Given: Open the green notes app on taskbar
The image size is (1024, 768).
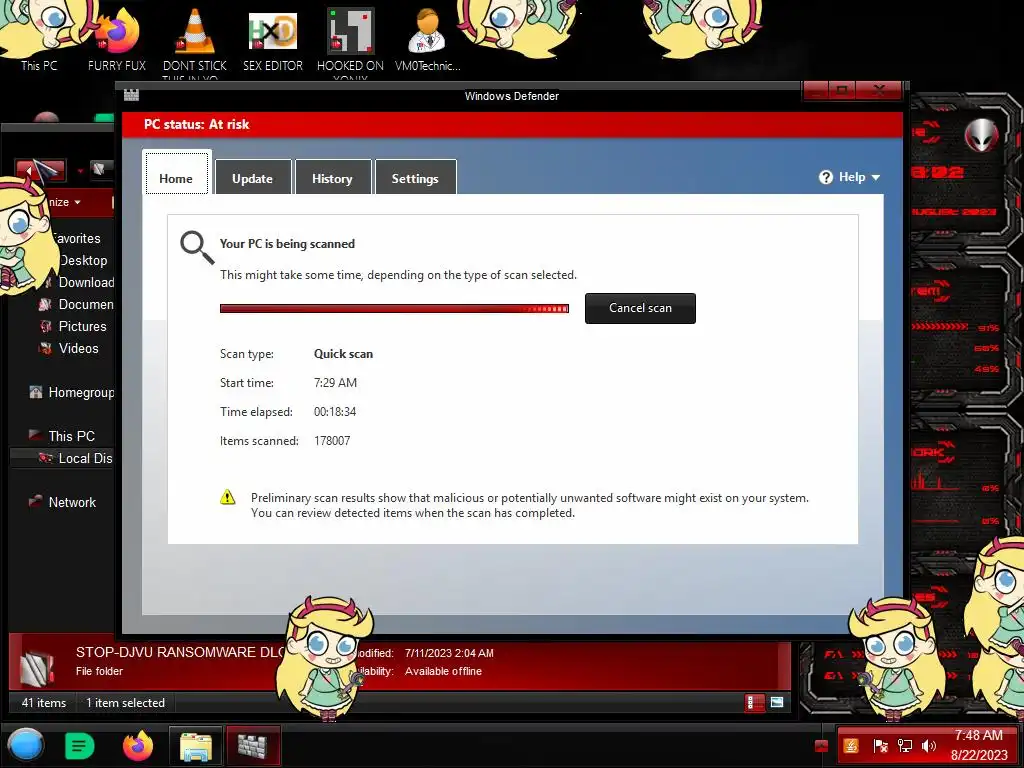Looking at the screenshot, I should (79, 745).
